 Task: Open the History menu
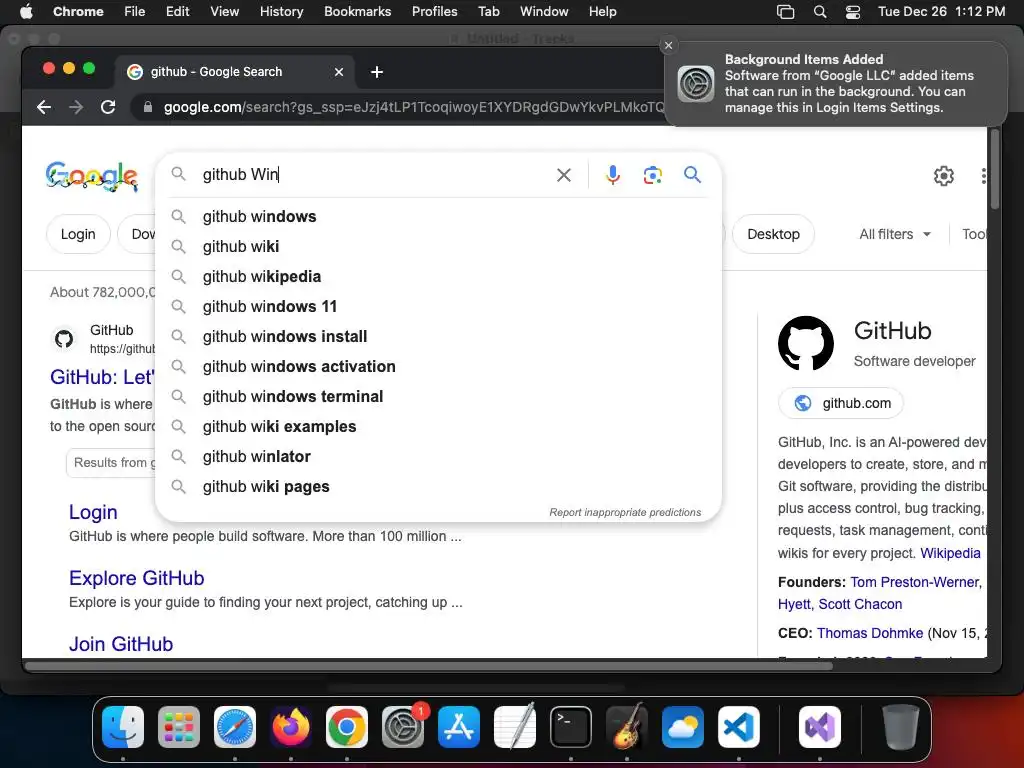(281, 11)
